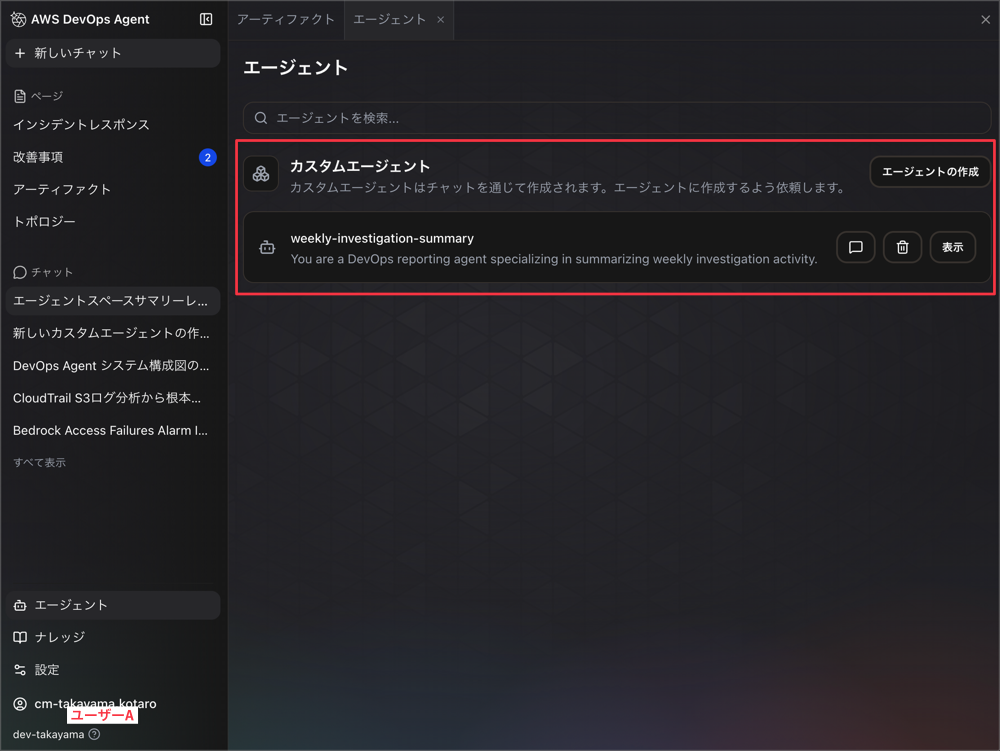Click the エージェントの作成 button

[930, 171]
